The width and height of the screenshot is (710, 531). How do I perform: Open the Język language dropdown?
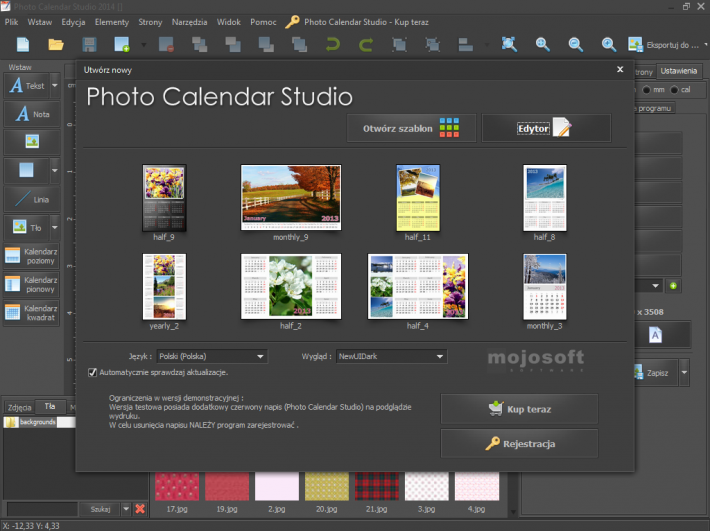[x=212, y=356]
